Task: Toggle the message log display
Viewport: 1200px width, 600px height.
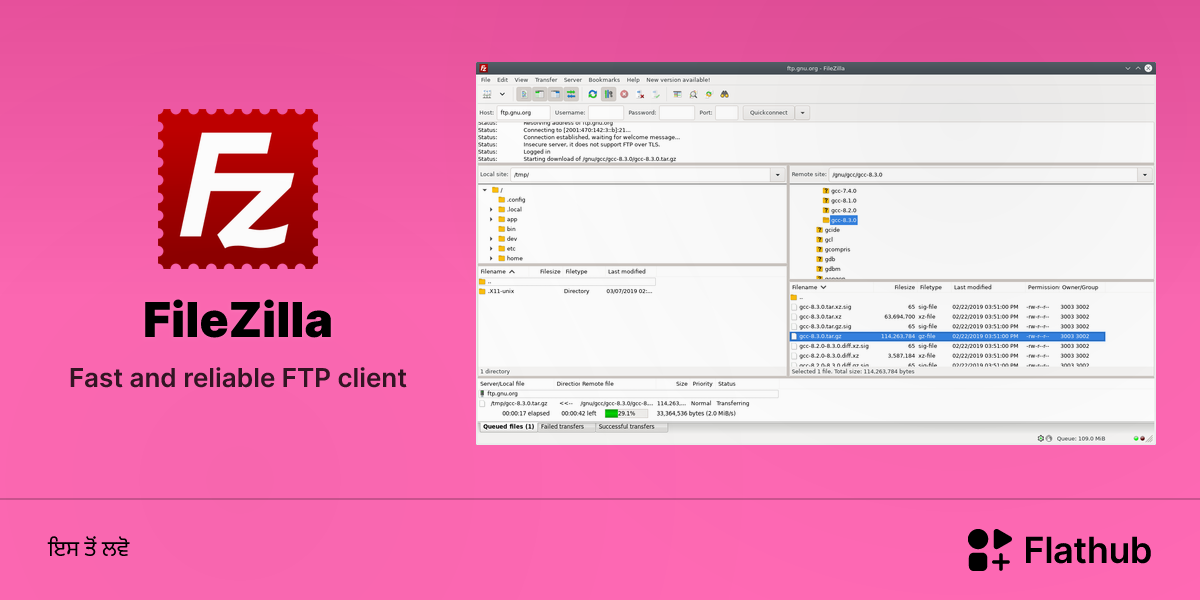Action: (x=523, y=94)
